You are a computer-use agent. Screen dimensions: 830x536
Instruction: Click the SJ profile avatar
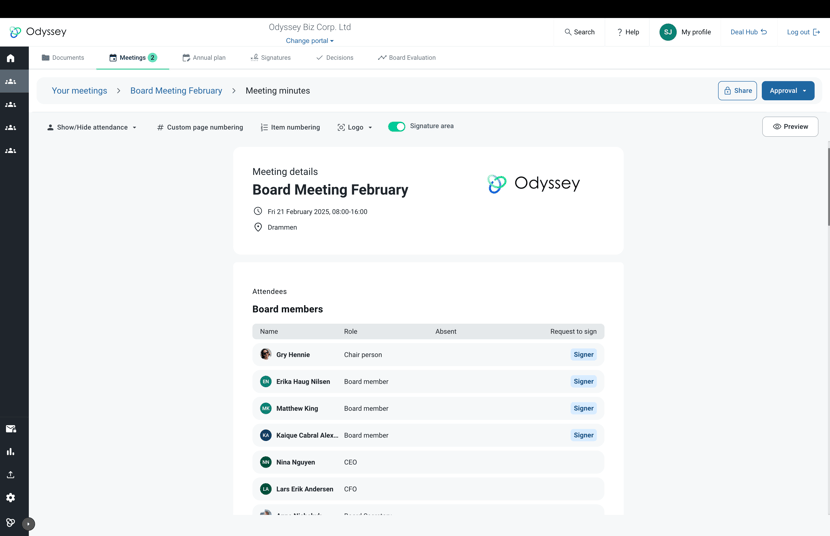(x=667, y=32)
